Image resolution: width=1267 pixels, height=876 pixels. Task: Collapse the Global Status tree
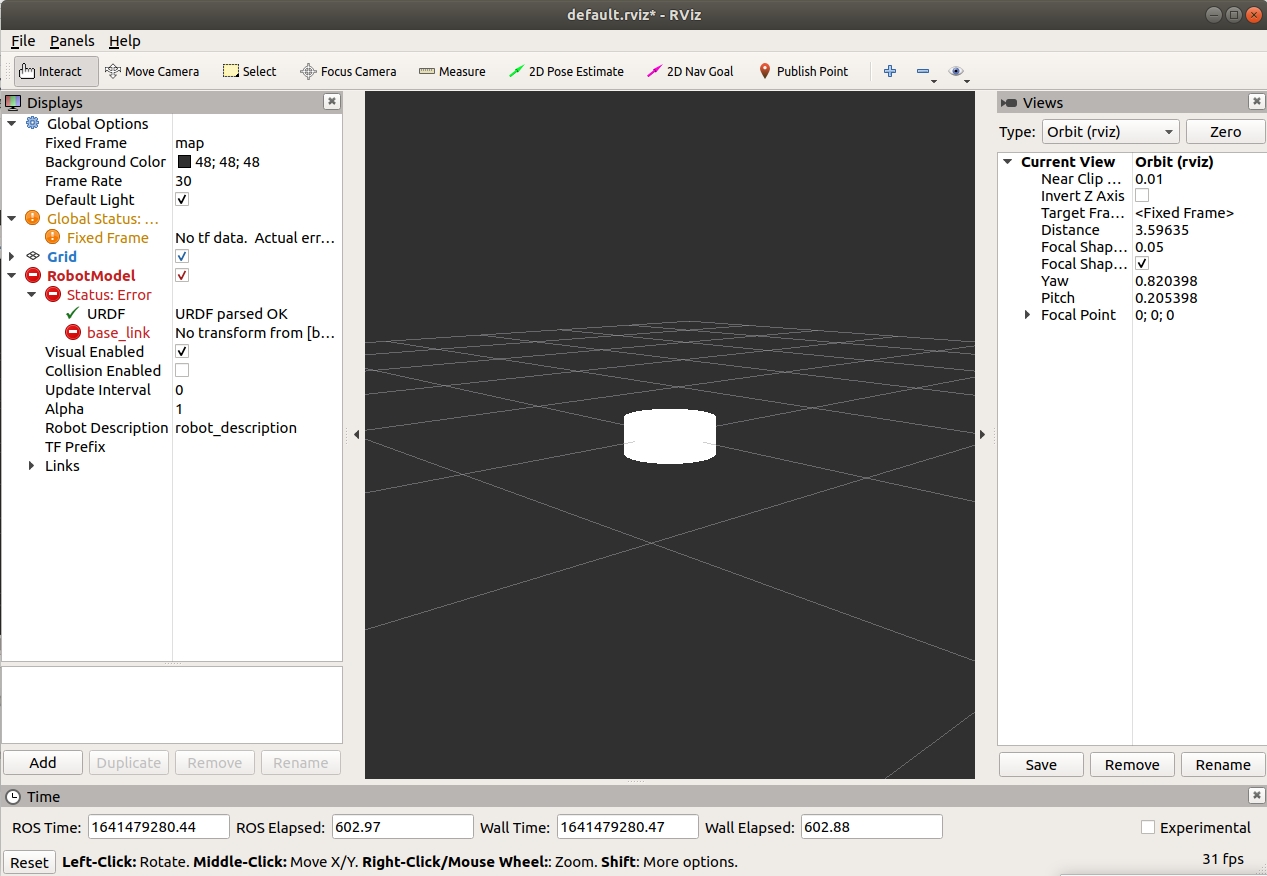11,218
